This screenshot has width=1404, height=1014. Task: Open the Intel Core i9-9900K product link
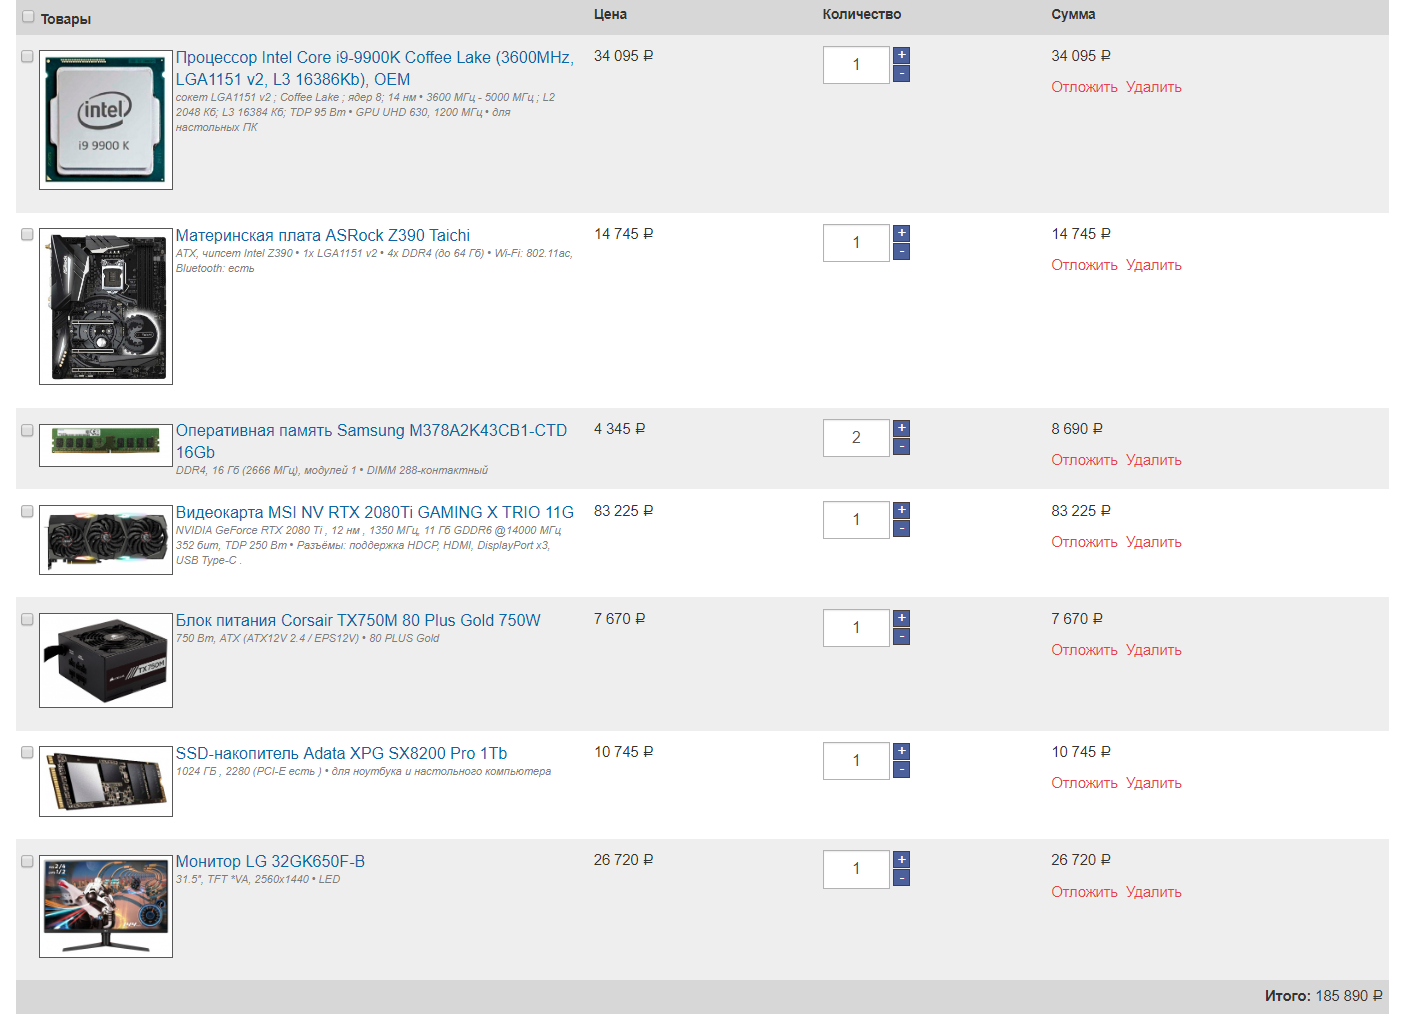click(x=375, y=68)
